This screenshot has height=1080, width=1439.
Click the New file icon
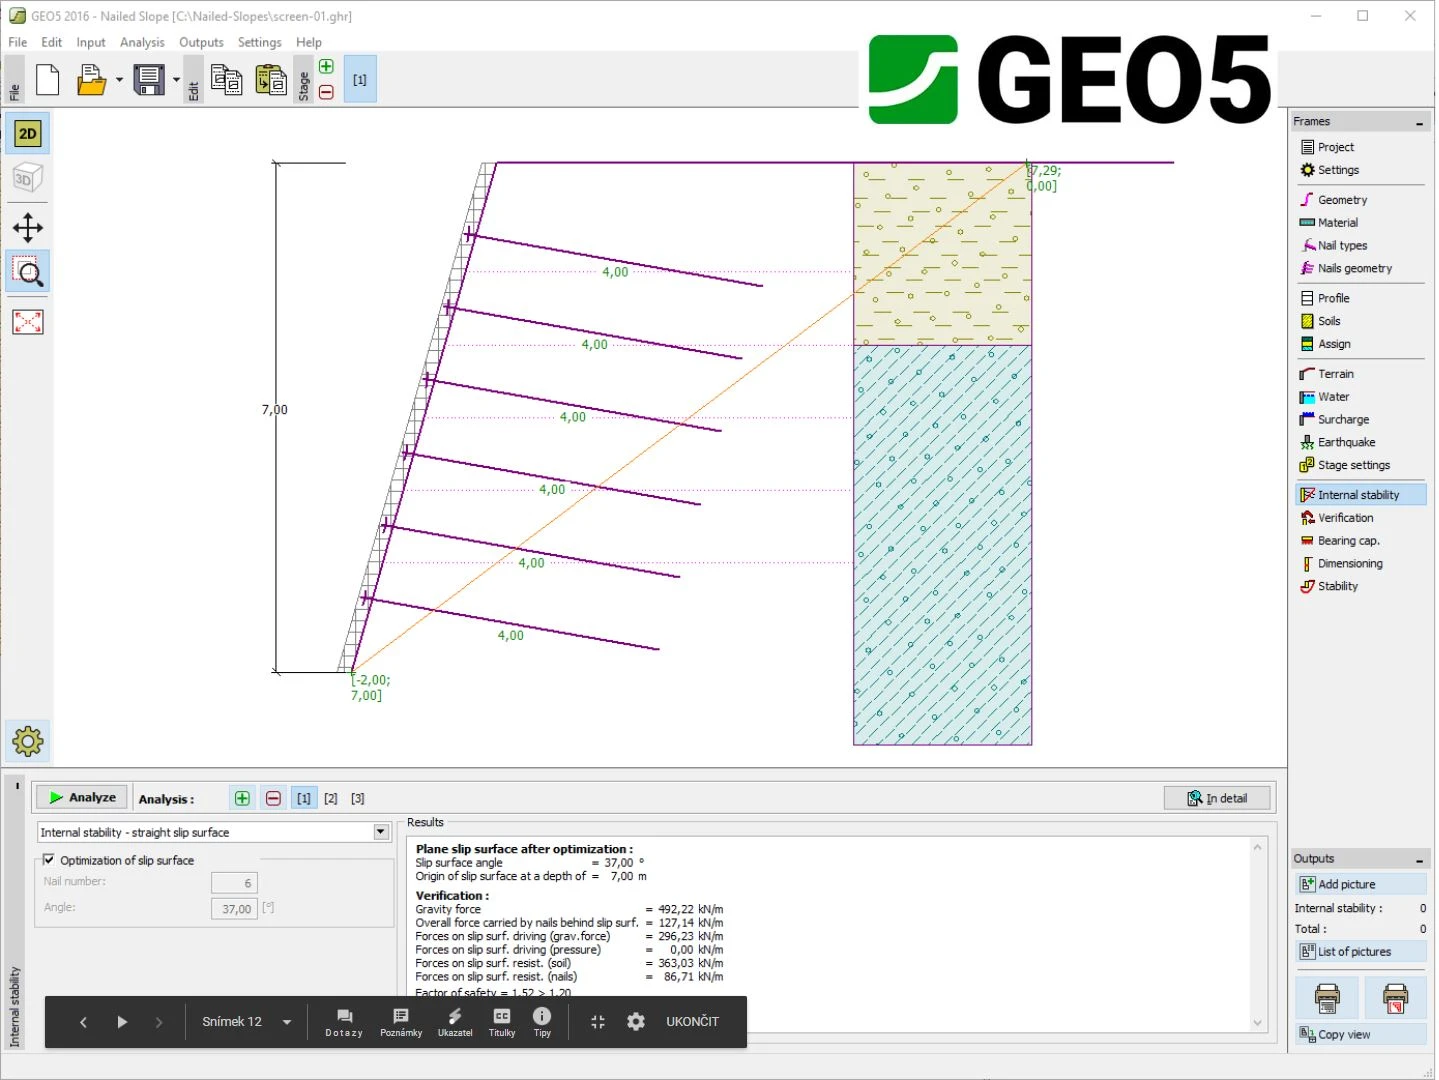[x=47, y=80]
